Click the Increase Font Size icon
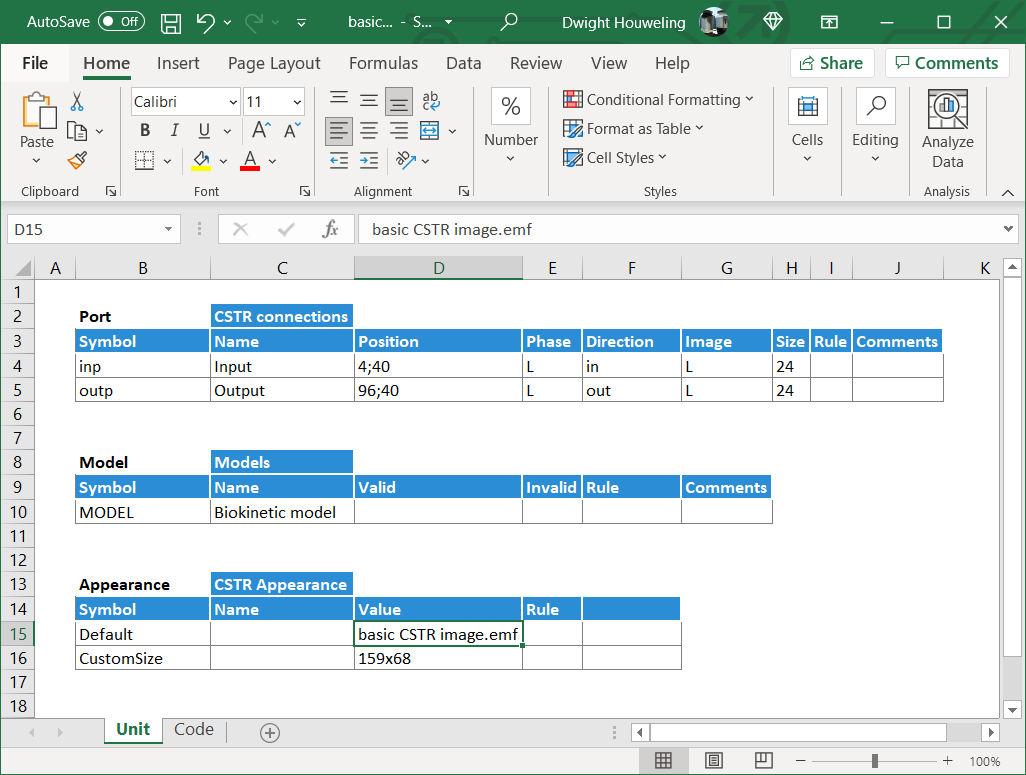This screenshot has width=1026, height=775. coord(261,131)
